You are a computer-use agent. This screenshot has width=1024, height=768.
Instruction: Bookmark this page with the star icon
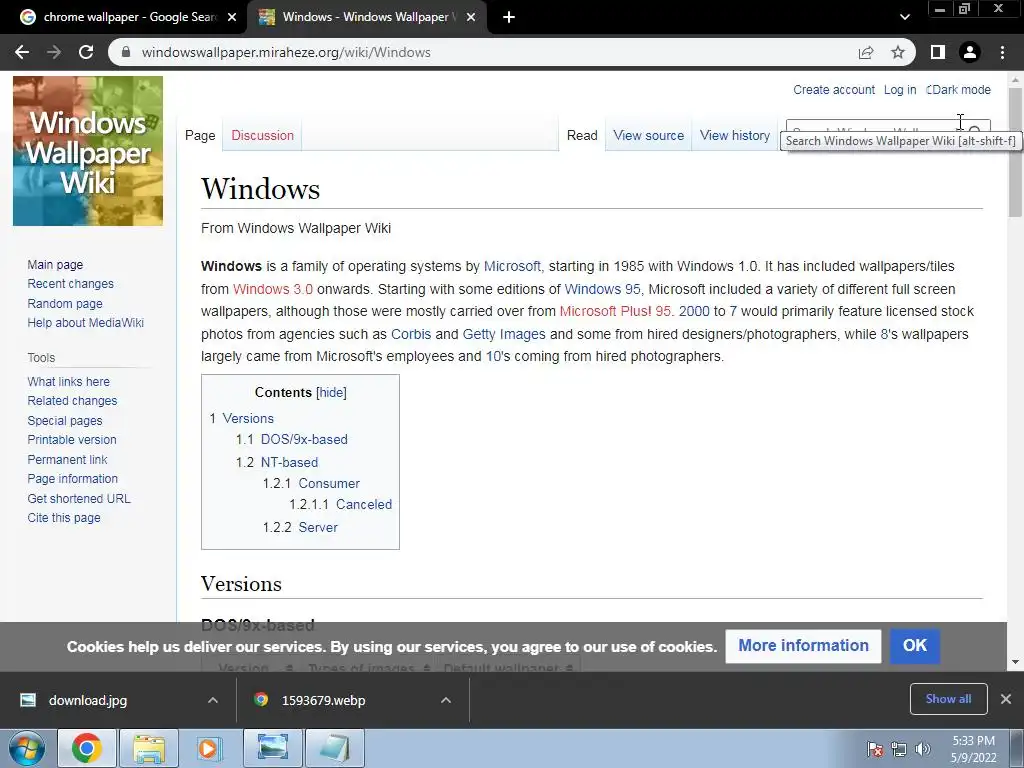pyautogui.click(x=898, y=52)
